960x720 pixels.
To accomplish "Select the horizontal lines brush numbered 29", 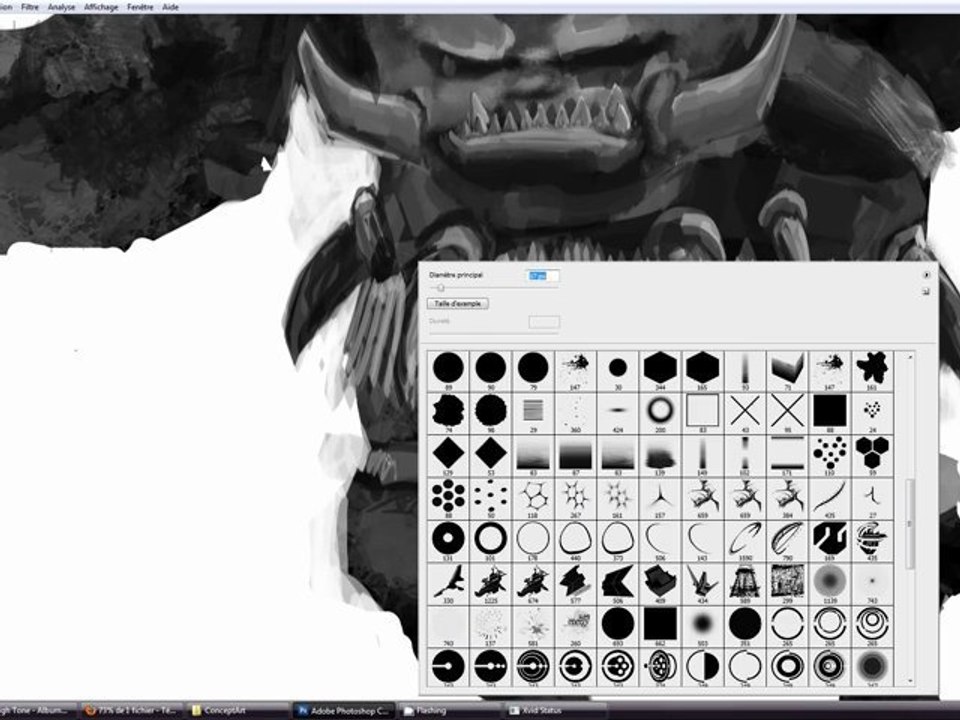I will [533, 413].
